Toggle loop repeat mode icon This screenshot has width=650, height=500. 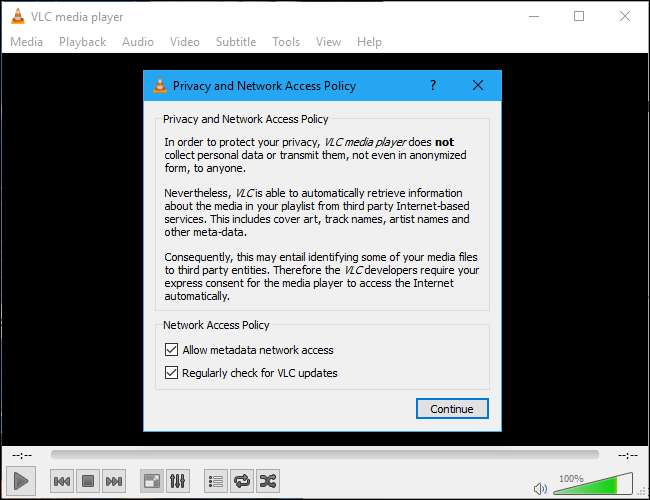pyautogui.click(x=241, y=481)
